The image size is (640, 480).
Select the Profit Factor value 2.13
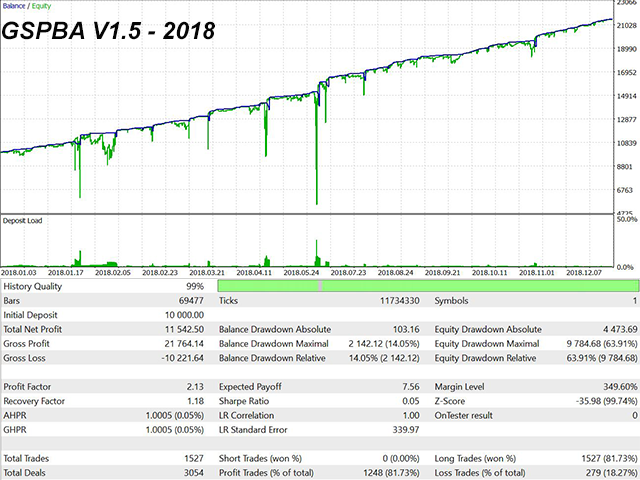pyautogui.click(x=193, y=386)
